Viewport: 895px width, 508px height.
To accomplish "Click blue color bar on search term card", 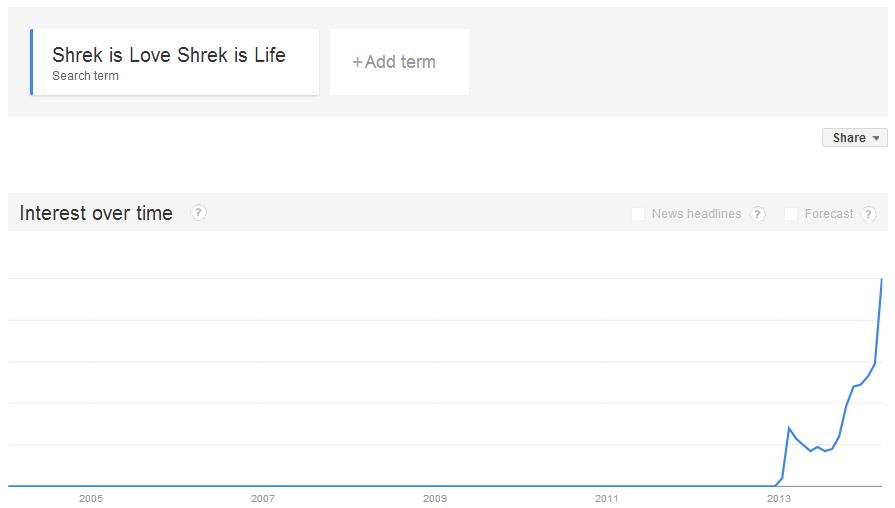I will coord(32,62).
